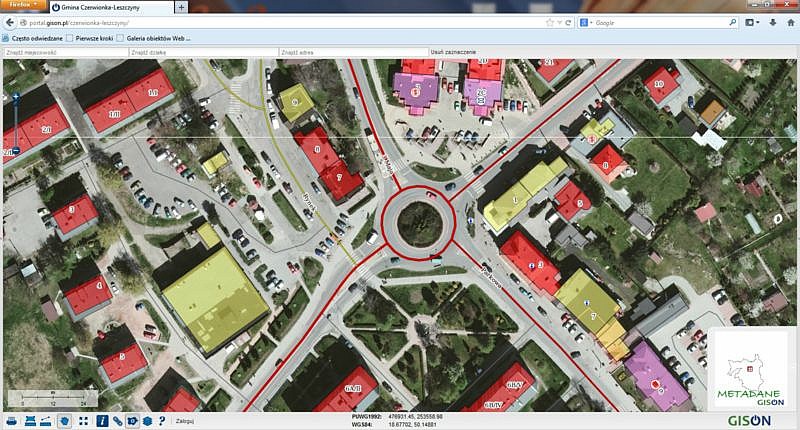The height and width of the screenshot is (430, 800).
Task: Open the layers stack icon
Action: [x=147, y=420]
